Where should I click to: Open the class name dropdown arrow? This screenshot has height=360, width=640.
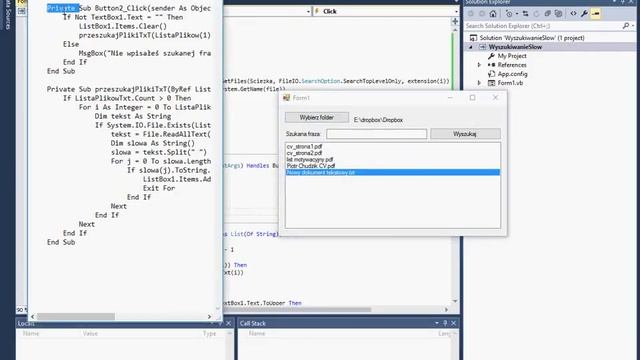[308, 11]
